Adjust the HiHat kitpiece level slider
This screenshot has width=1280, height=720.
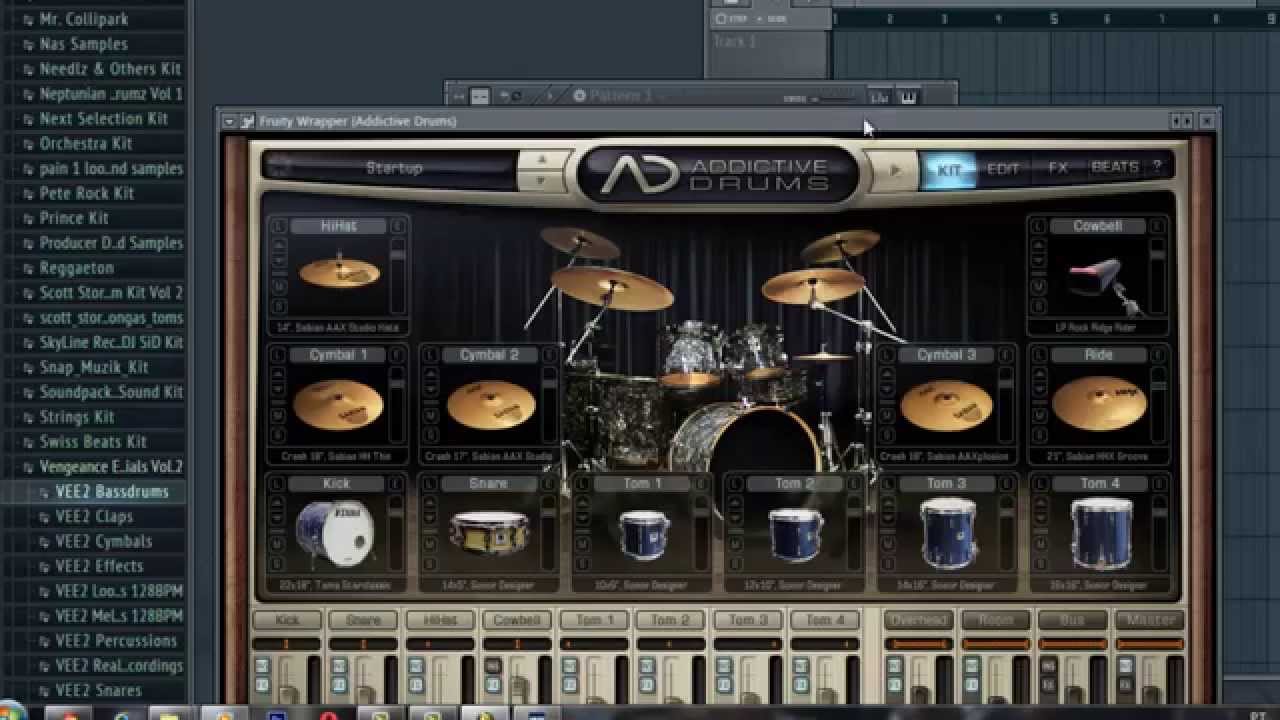point(398,275)
